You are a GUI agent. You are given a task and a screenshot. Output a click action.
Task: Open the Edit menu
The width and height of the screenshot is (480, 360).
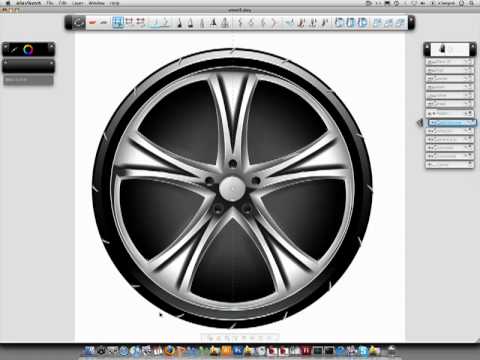(x=62, y=3)
